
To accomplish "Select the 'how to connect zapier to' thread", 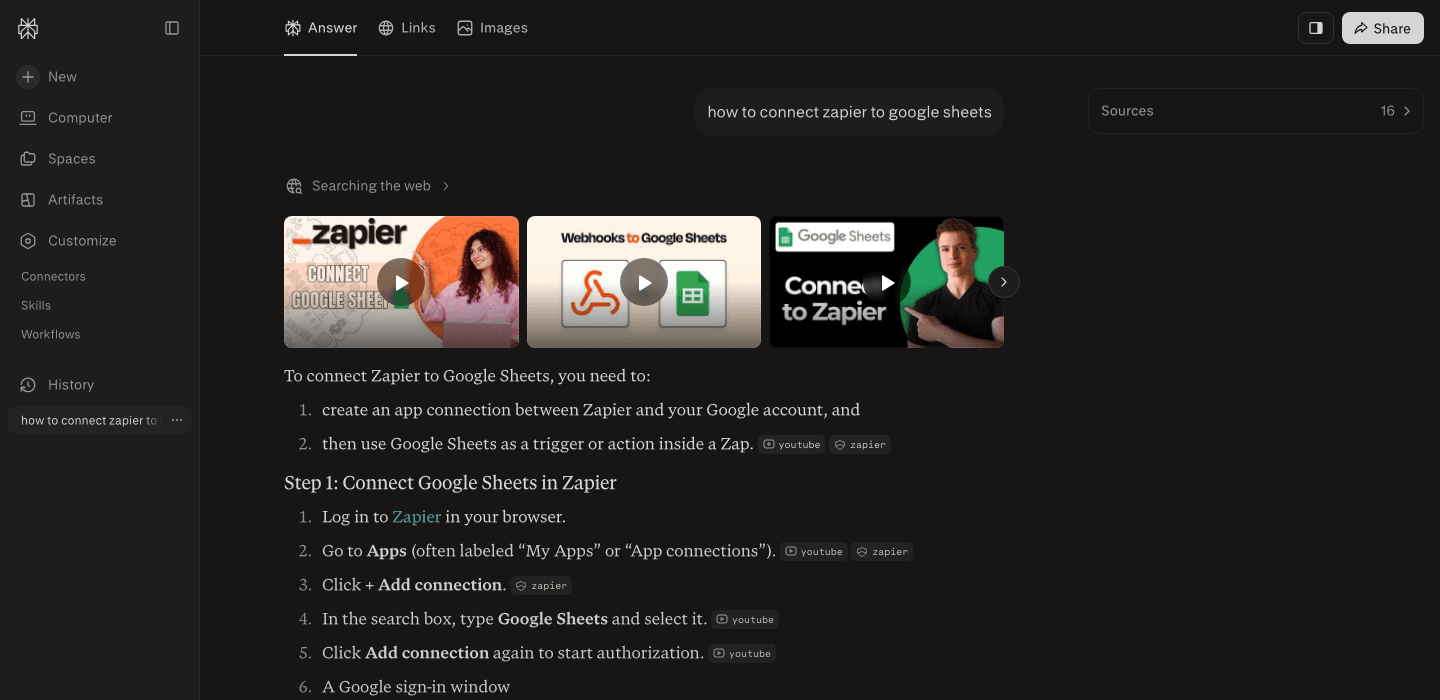I will 88,421.
